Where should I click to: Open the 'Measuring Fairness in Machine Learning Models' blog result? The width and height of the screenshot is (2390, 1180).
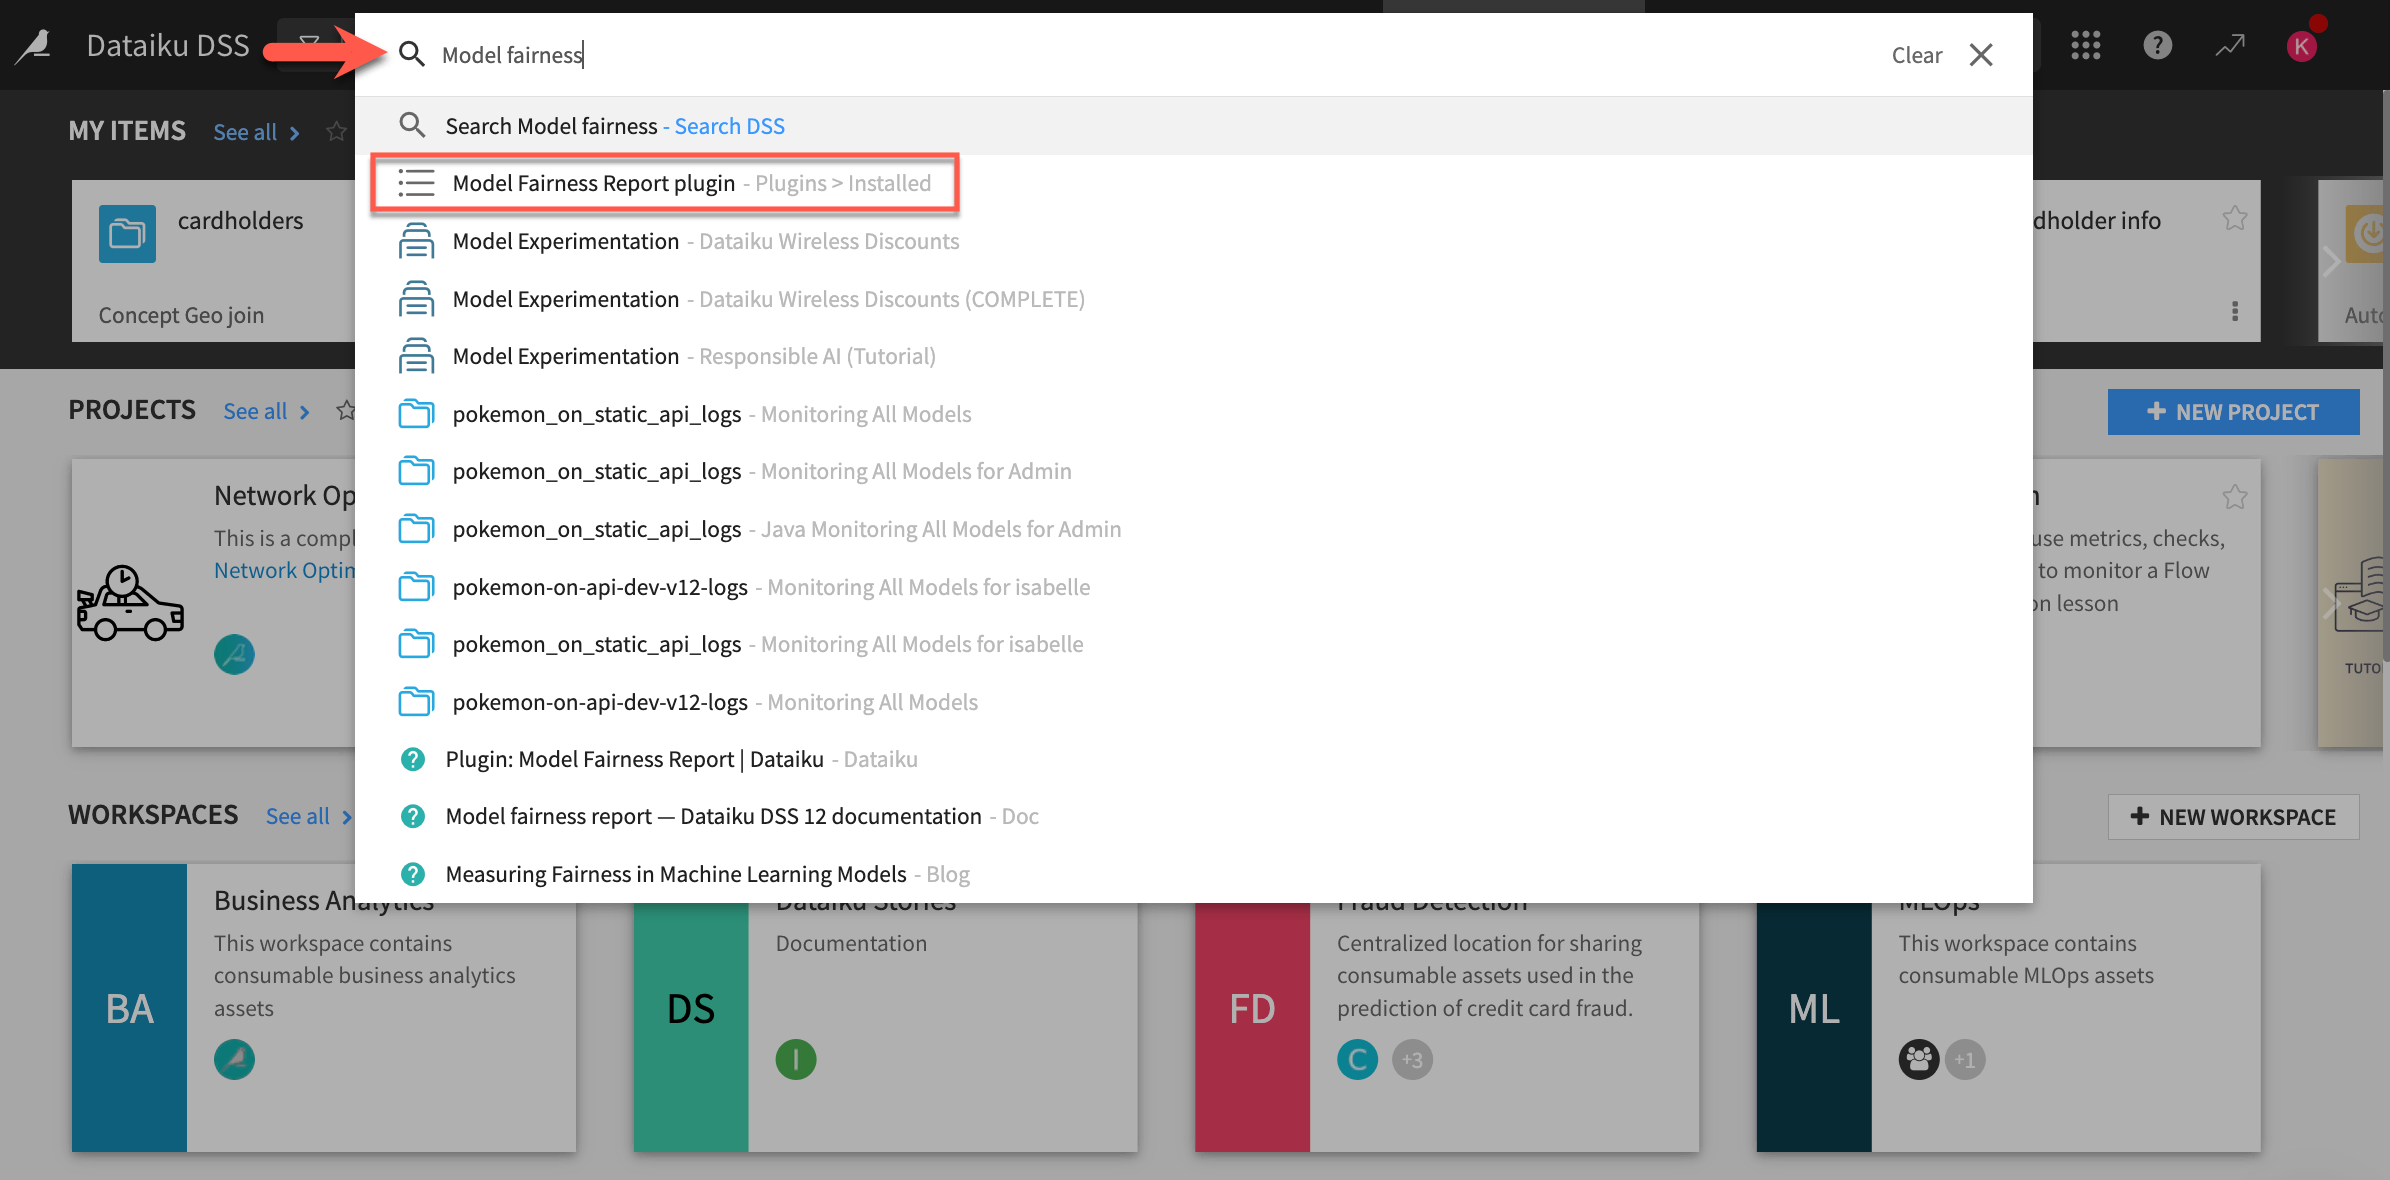[x=674, y=873]
